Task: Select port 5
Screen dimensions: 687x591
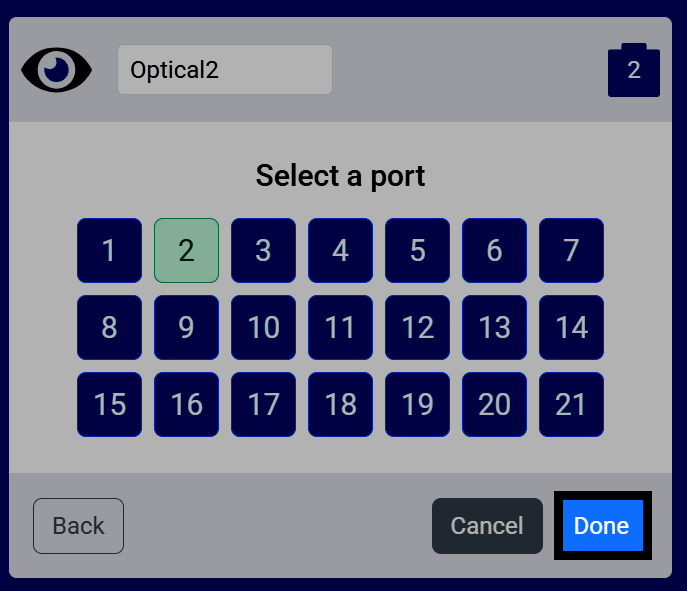Action: [418, 251]
